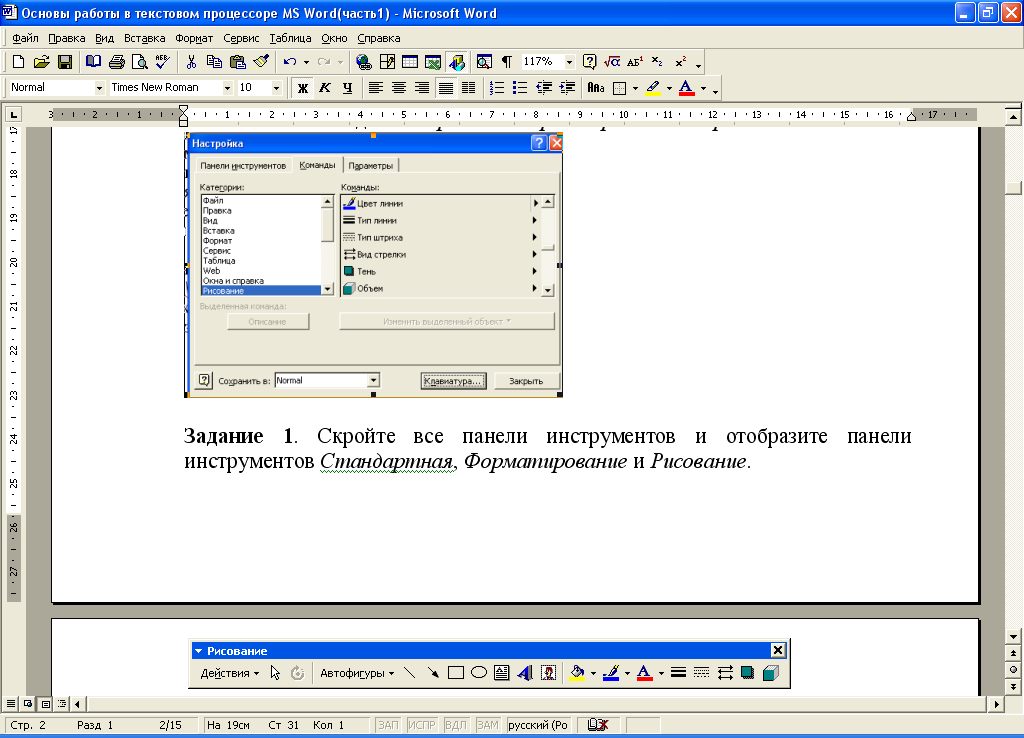
Task: Toggle numbered list formatting
Action: (x=497, y=88)
